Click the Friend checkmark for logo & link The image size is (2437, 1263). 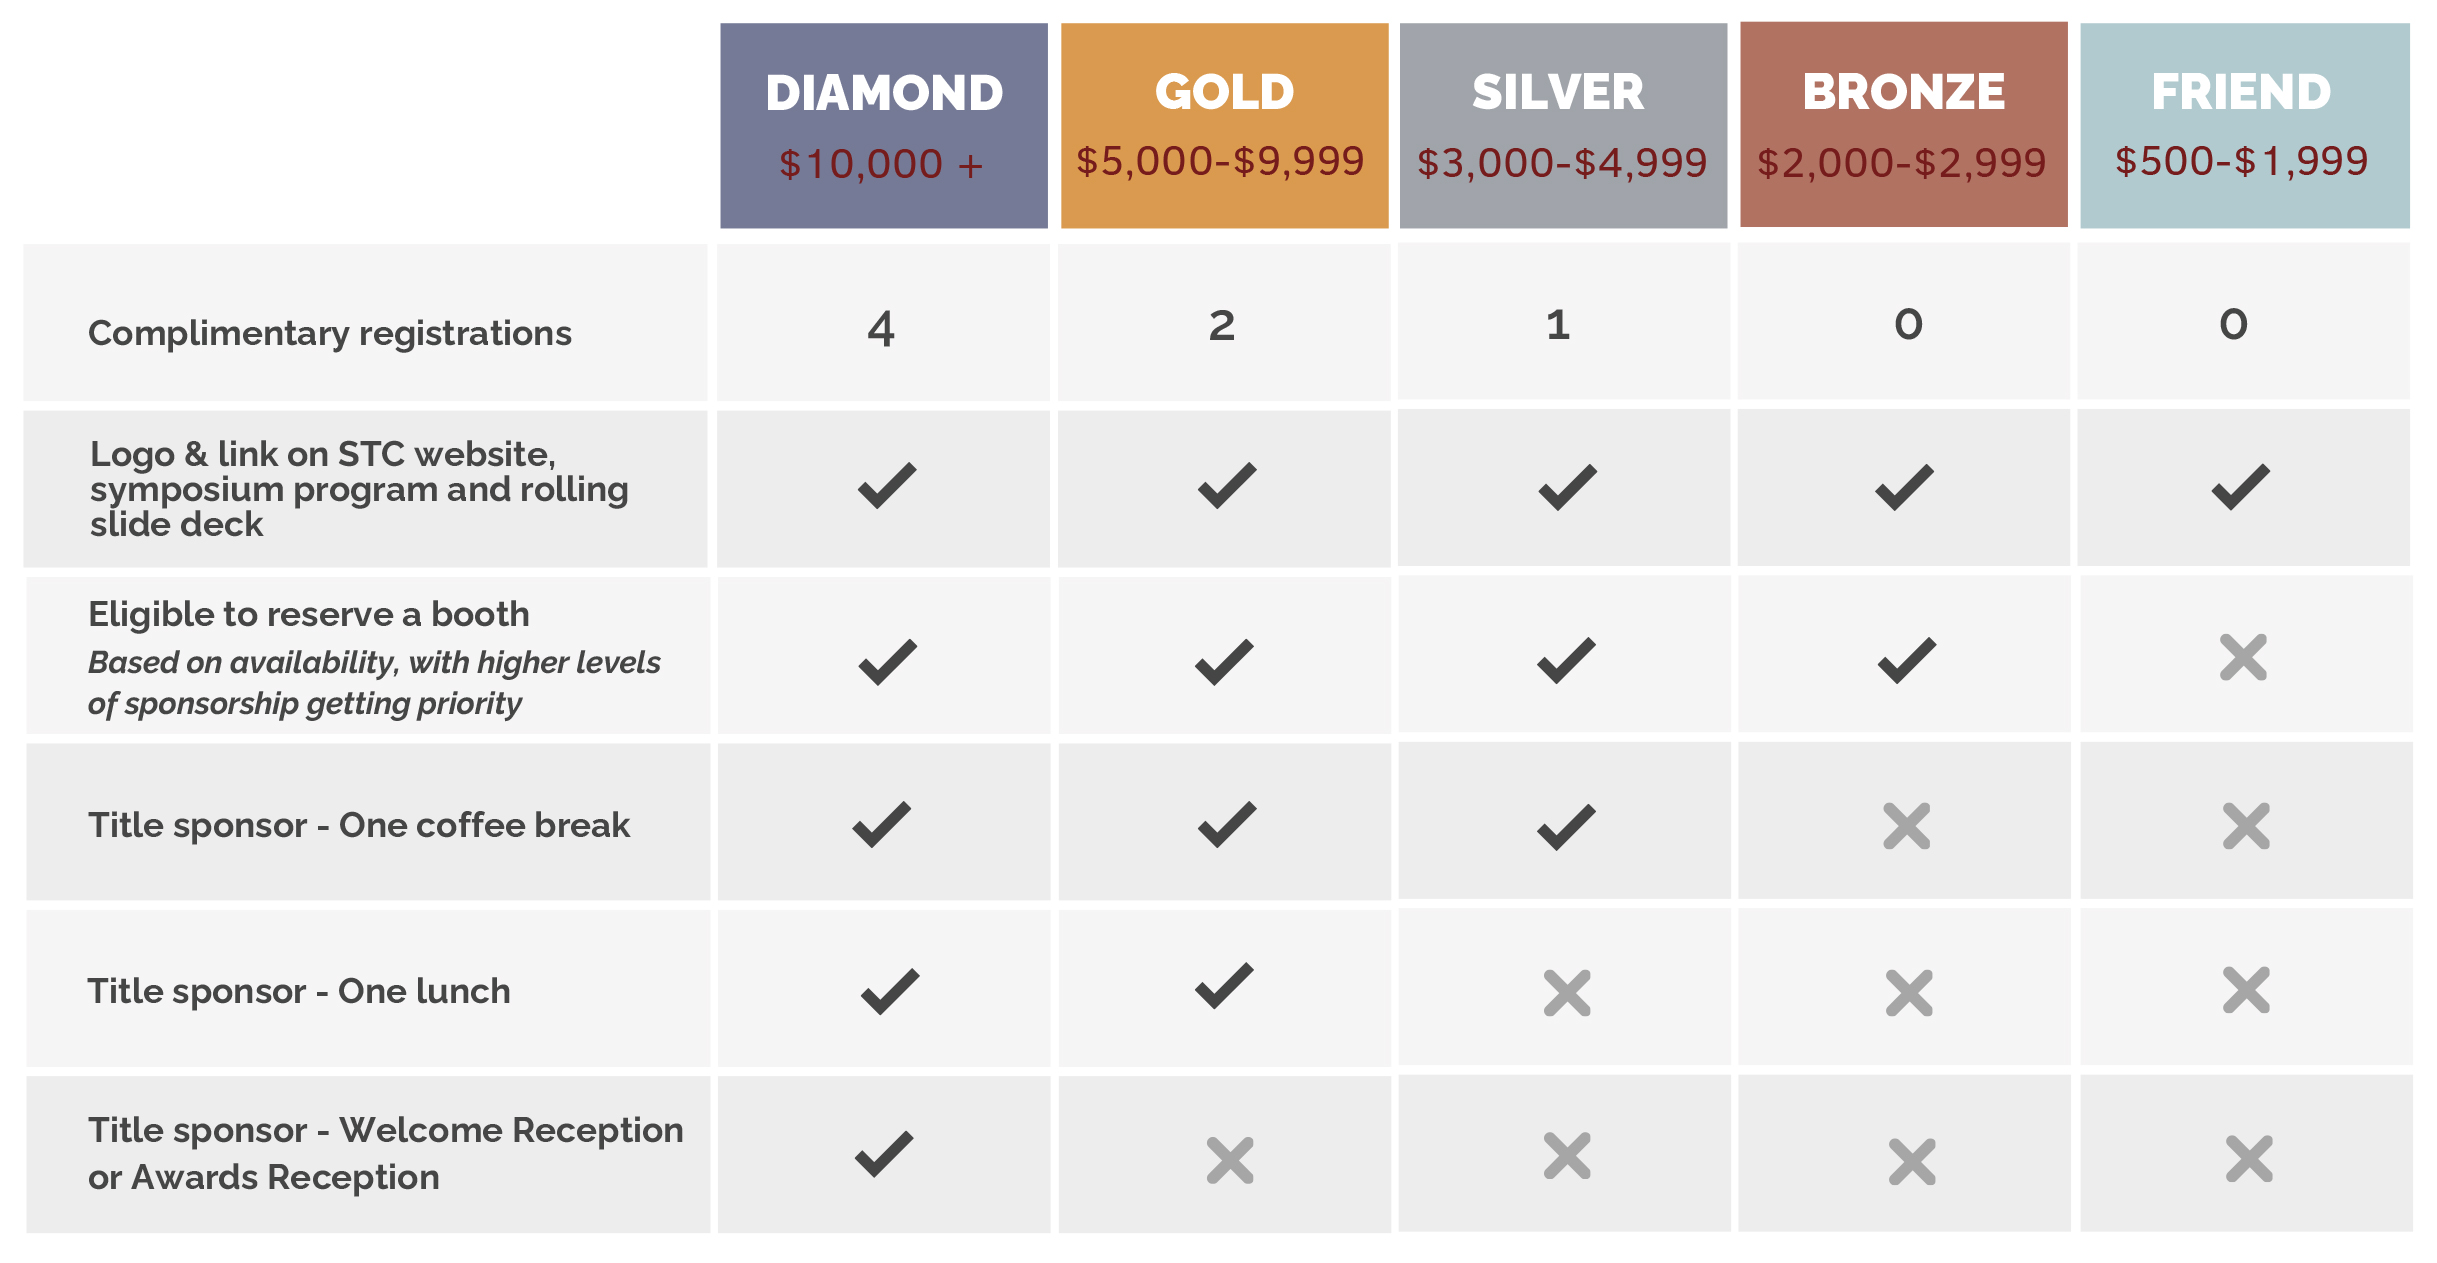(x=2240, y=487)
